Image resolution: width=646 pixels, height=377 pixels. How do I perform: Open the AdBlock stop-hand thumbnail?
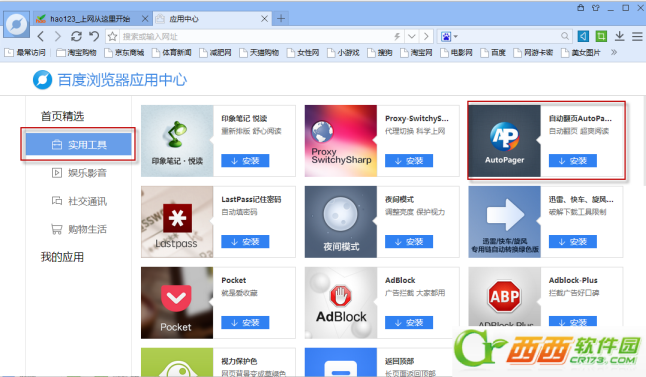tap(341, 302)
